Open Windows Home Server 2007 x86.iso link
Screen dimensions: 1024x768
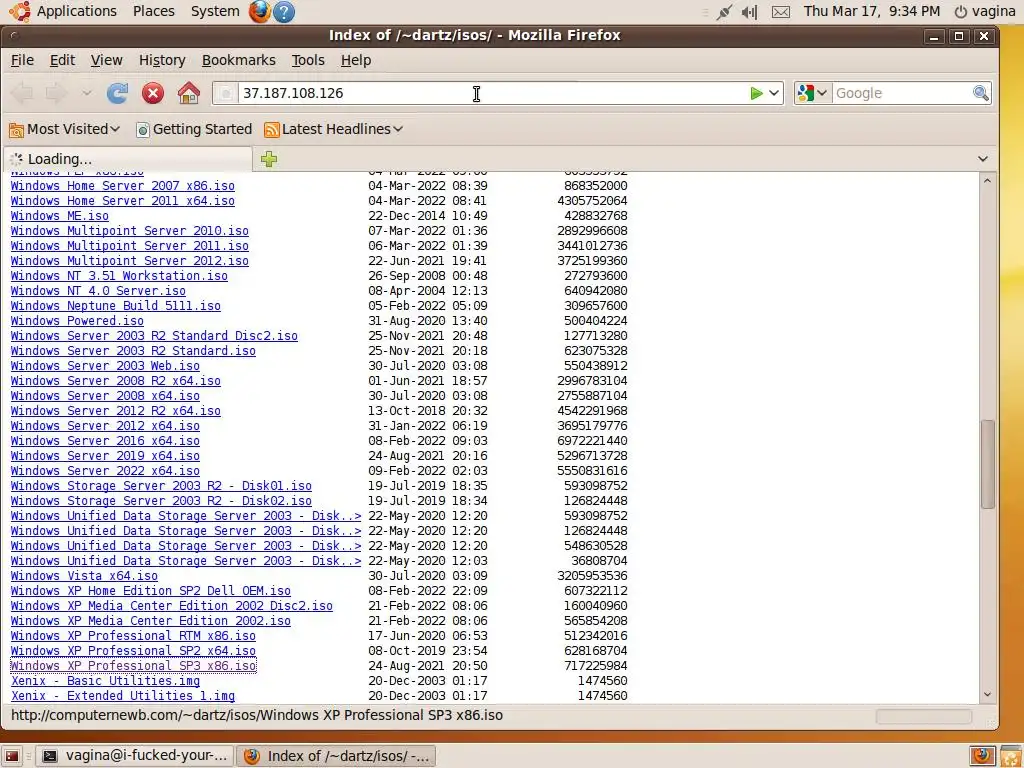pos(123,185)
